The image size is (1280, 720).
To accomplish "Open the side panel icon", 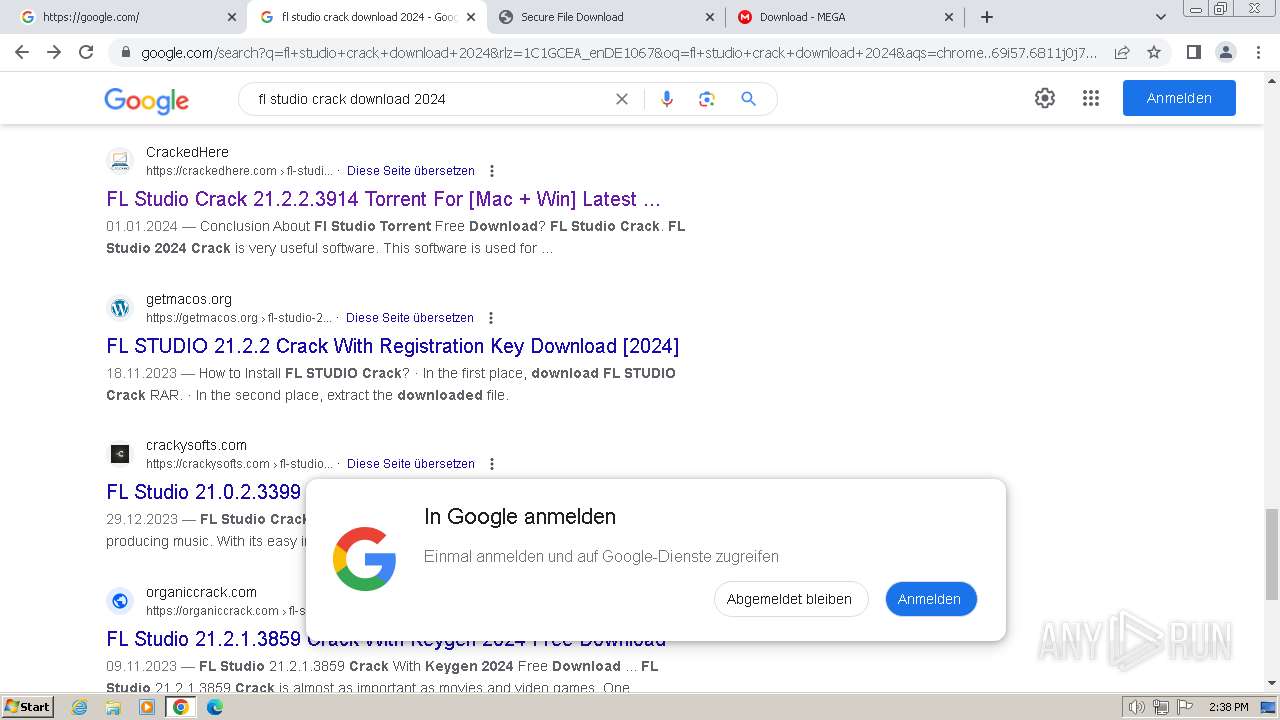I will pos(1193,52).
